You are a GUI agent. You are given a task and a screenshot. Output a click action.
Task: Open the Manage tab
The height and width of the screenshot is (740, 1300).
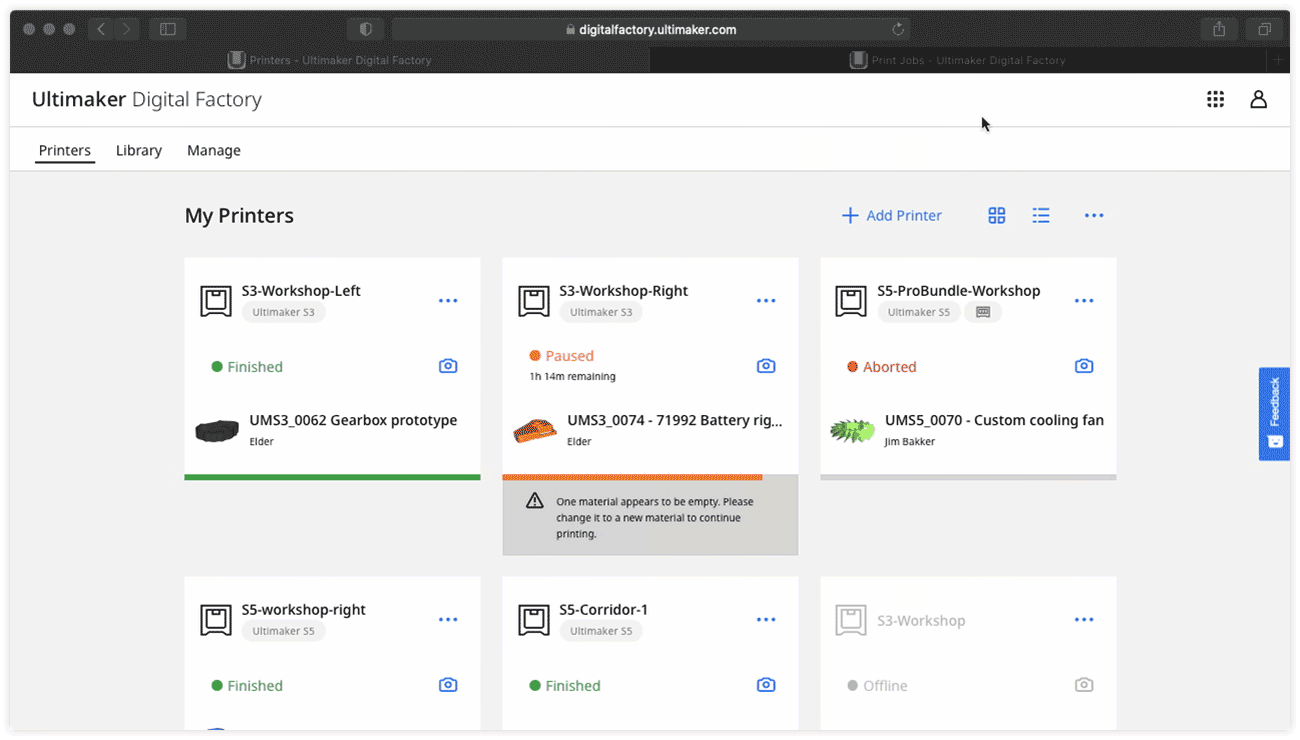pyautogui.click(x=214, y=150)
